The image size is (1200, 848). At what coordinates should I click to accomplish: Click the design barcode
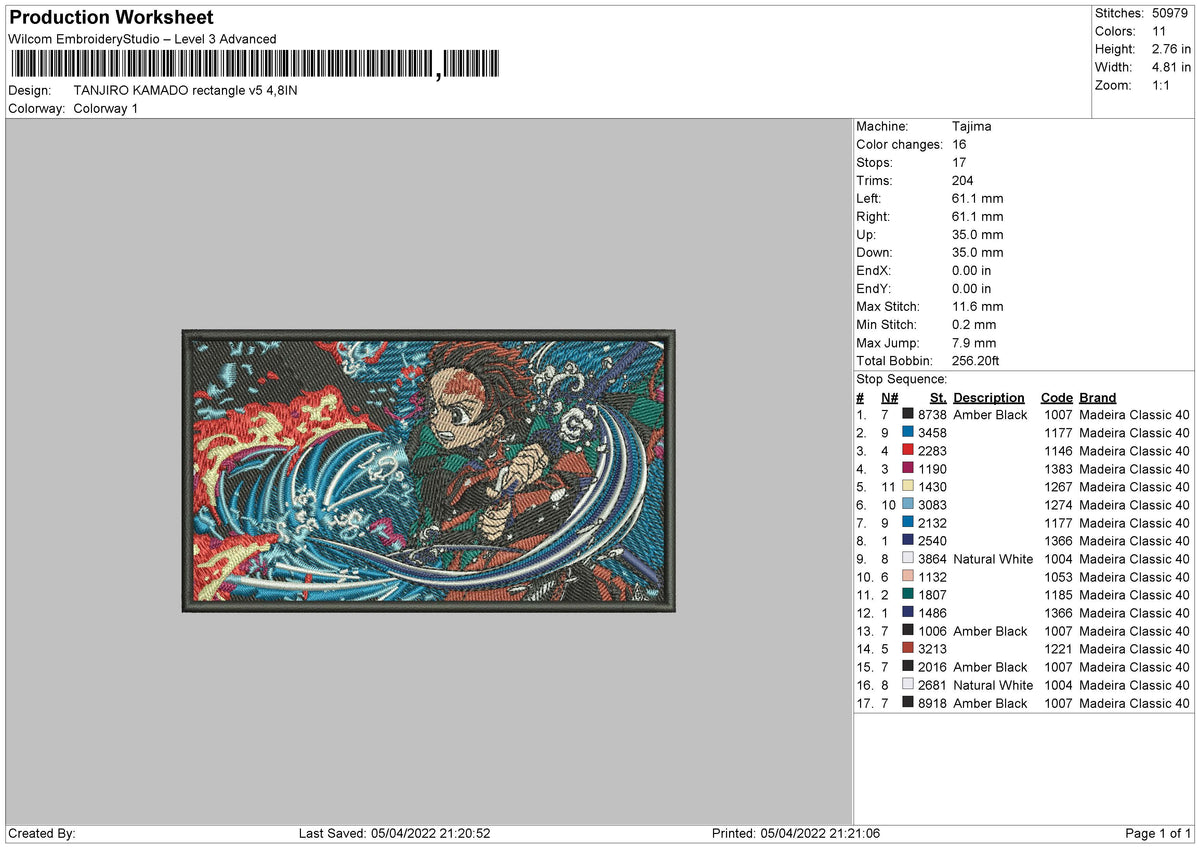(x=250, y=64)
